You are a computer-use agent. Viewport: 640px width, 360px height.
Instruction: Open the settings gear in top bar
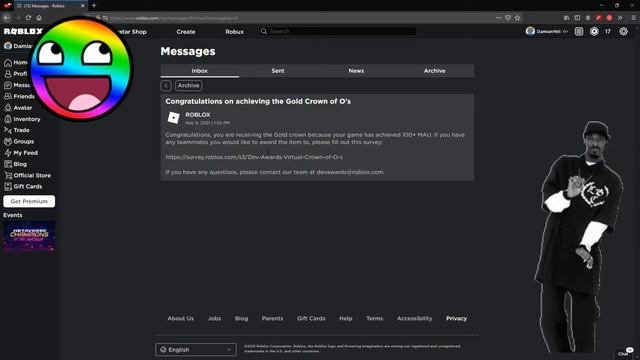point(623,31)
